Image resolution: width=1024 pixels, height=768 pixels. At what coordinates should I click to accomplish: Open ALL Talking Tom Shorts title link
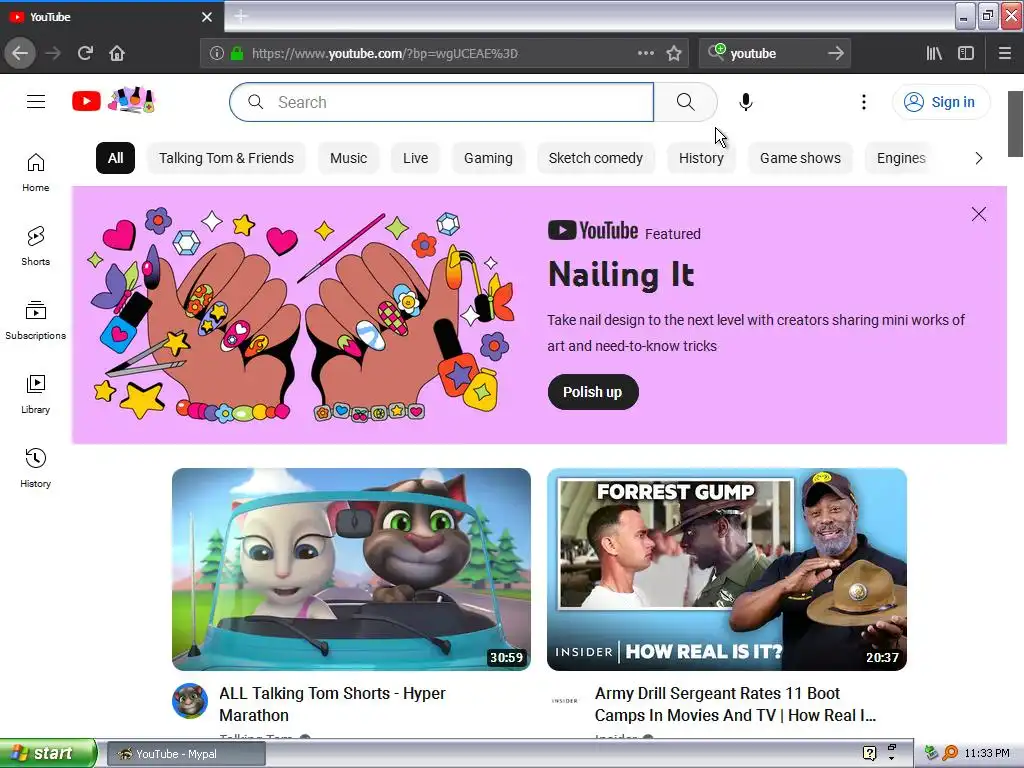pos(332,704)
